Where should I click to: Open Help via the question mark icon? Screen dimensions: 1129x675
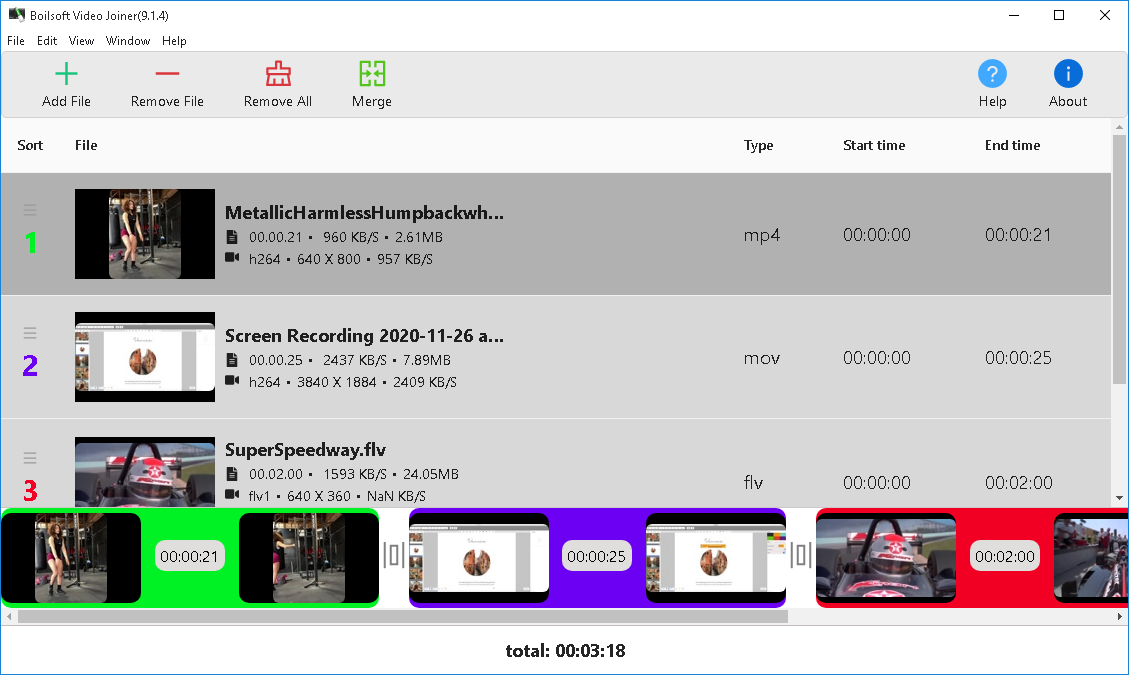(x=992, y=73)
